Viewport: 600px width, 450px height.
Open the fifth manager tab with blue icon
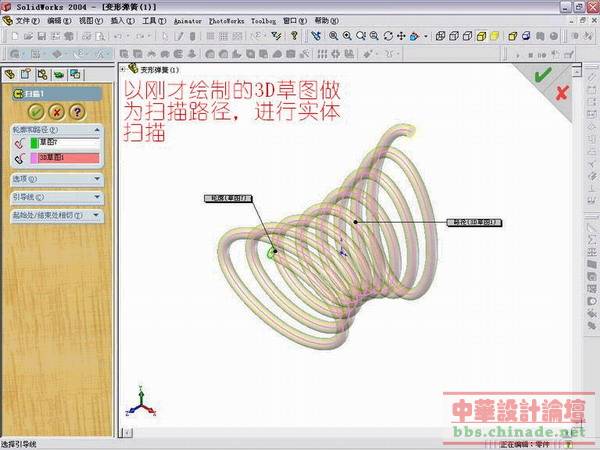pos(75,74)
